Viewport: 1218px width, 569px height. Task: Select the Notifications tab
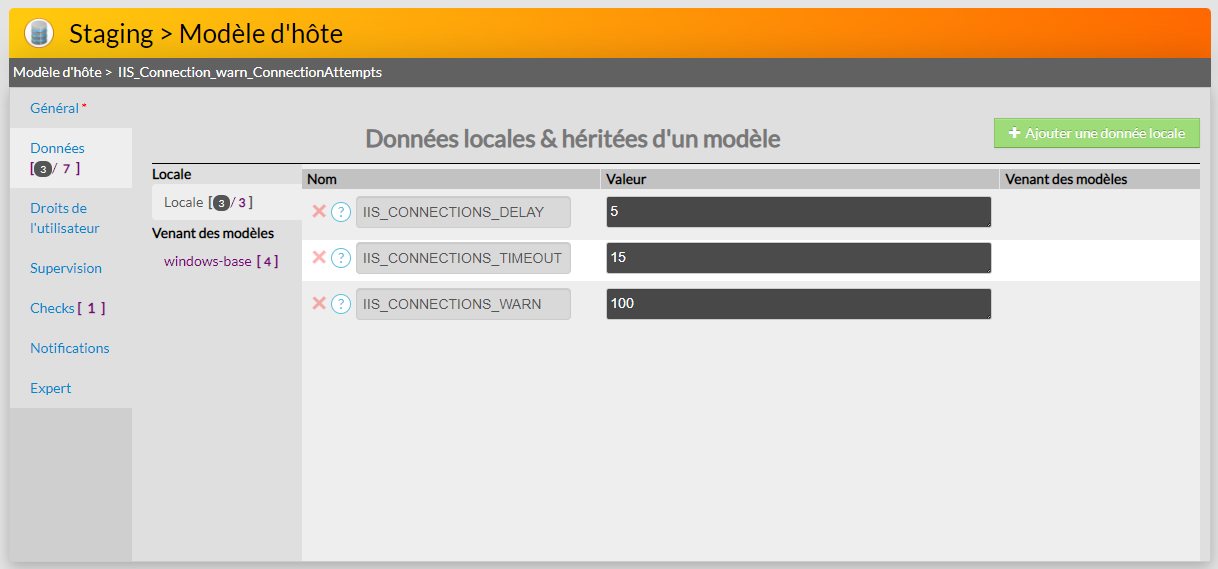(70, 348)
